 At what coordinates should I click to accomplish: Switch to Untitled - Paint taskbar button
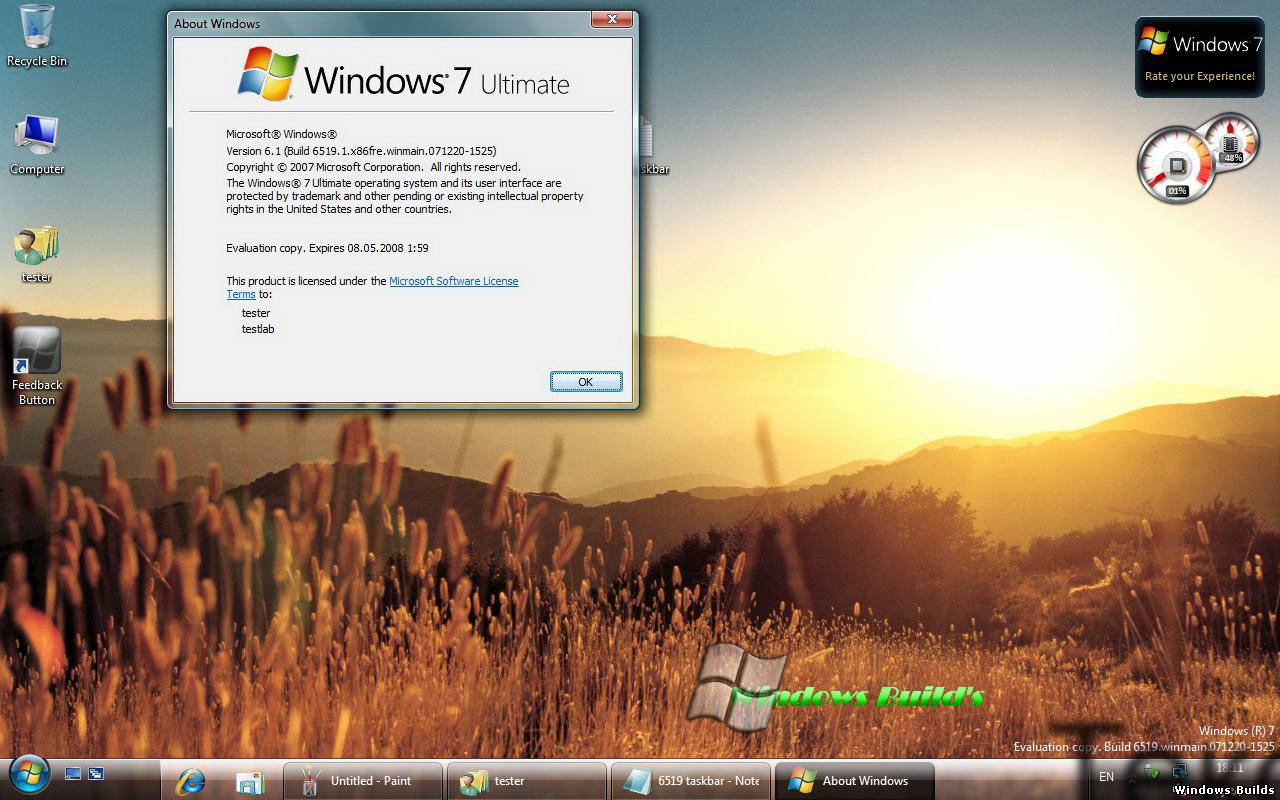(x=363, y=781)
